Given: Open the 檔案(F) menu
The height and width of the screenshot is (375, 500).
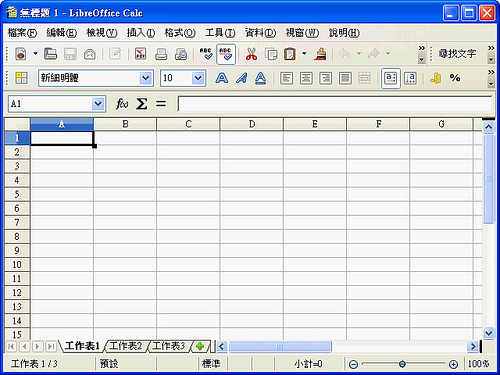Looking at the screenshot, I should pos(22,33).
